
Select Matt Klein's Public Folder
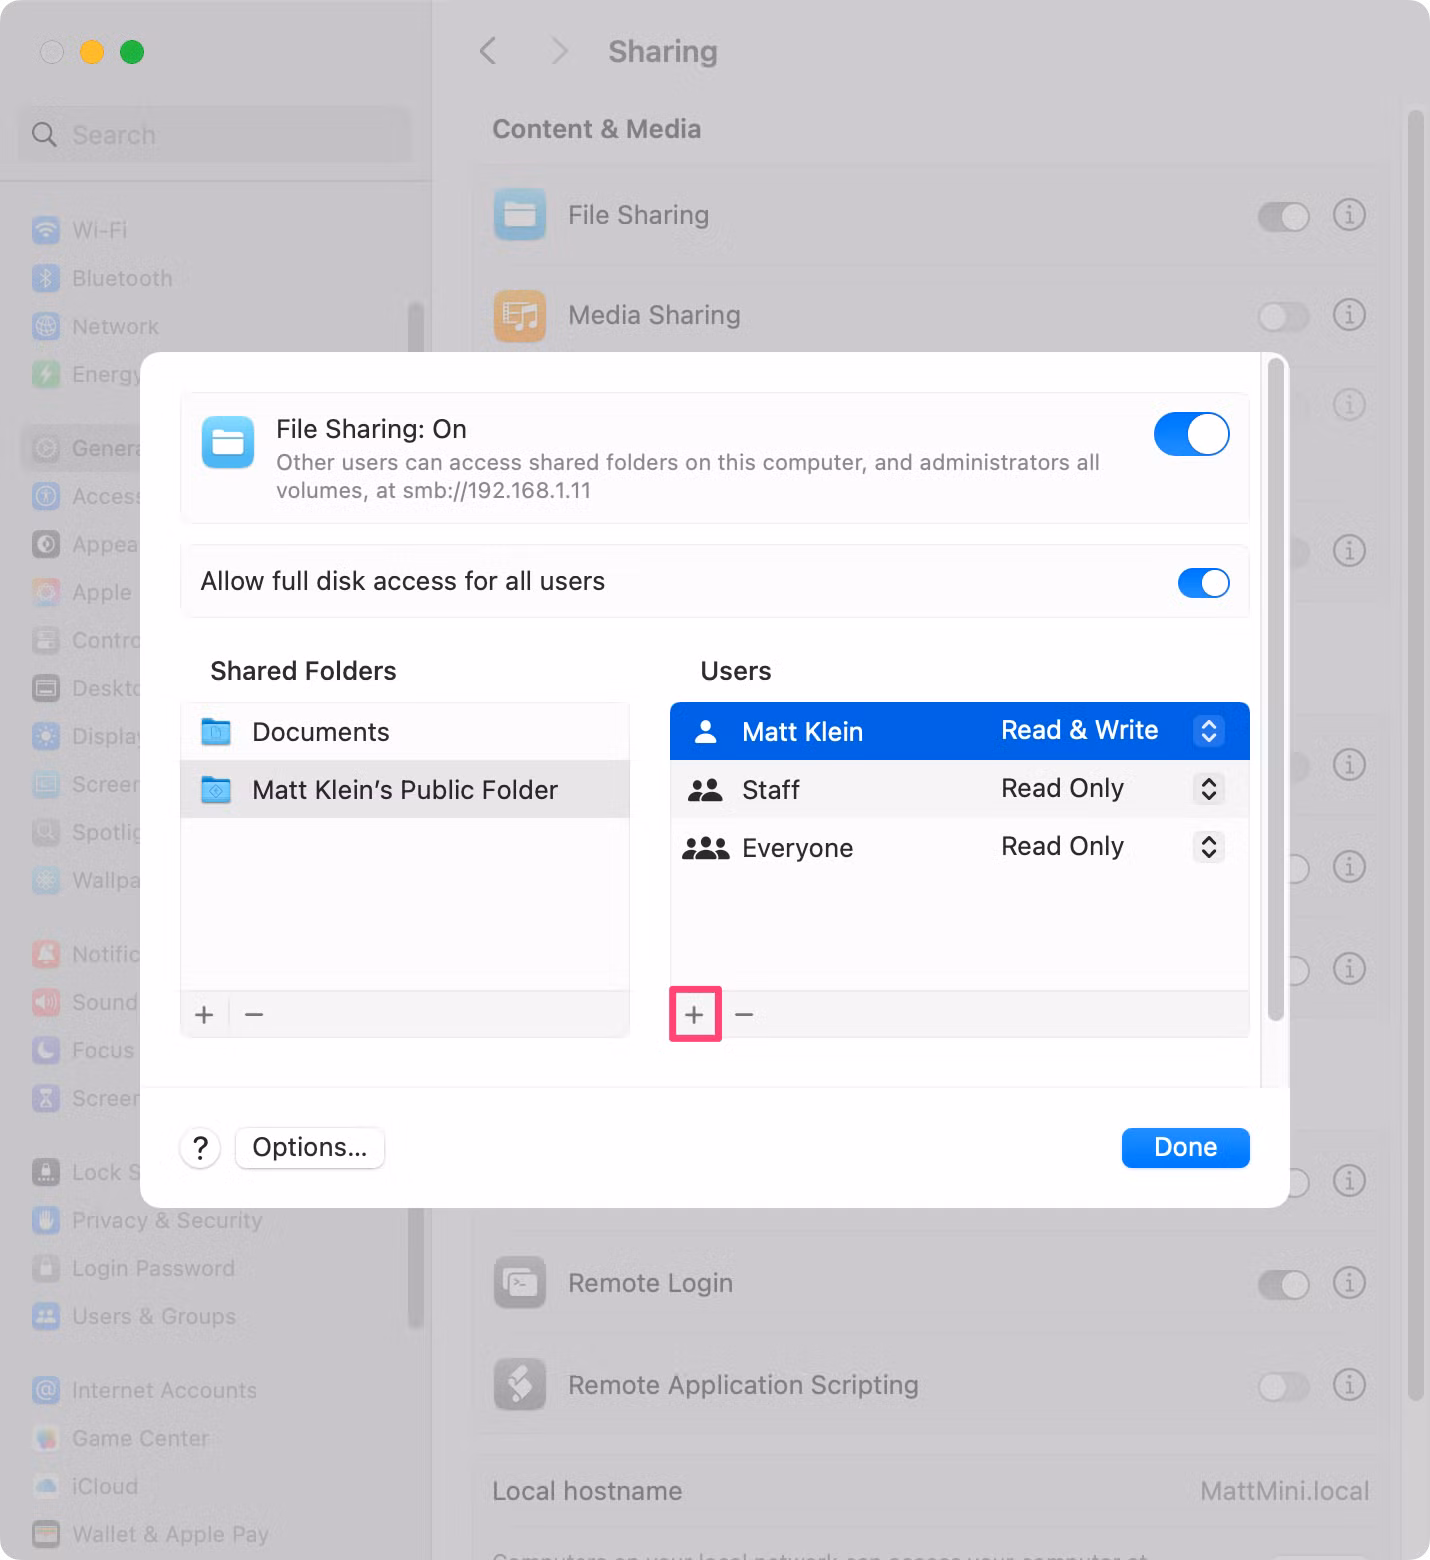[x=405, y=790]
